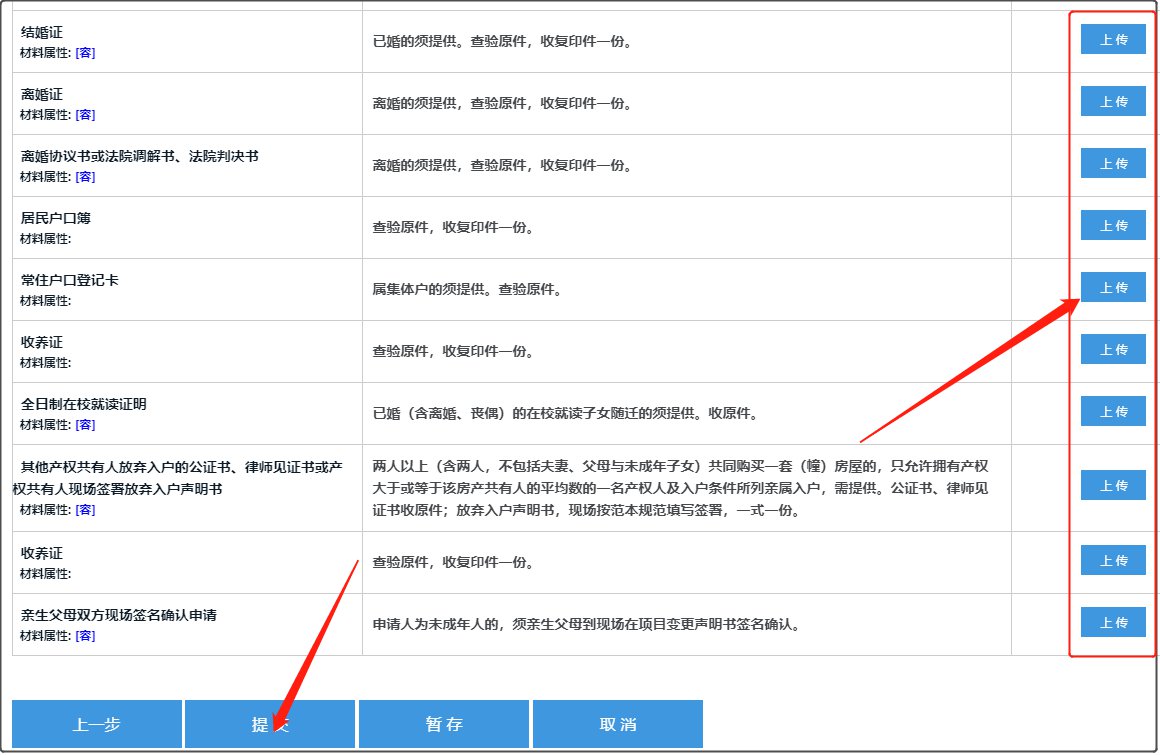Go back with 上一步 button
Viewport: 1160px width, 755px height.
tap(97, 724)
